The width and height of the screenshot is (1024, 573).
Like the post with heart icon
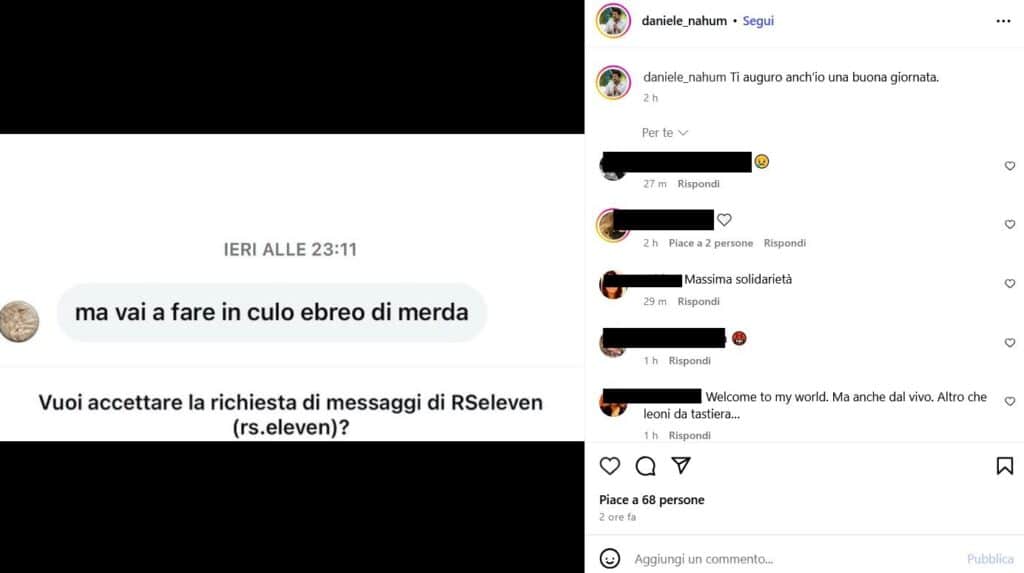point(609,466)
